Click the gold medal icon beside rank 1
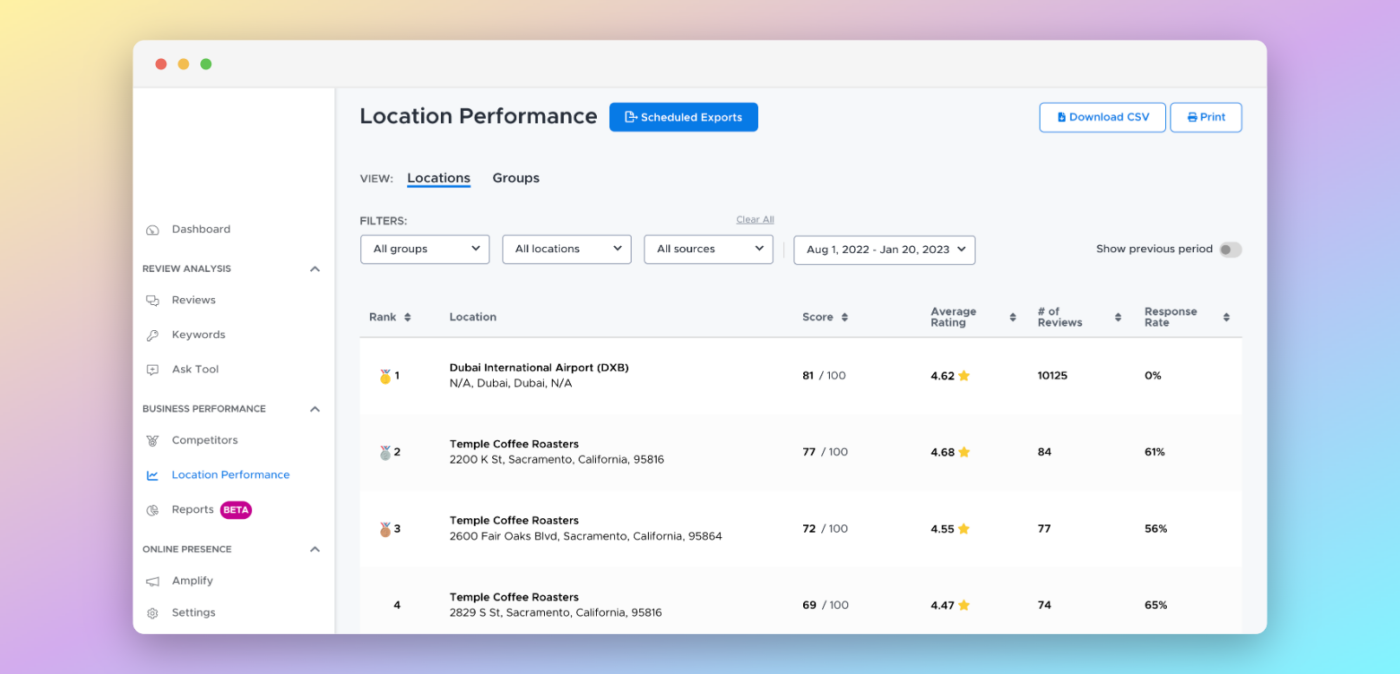 click(x=383, y=375)
